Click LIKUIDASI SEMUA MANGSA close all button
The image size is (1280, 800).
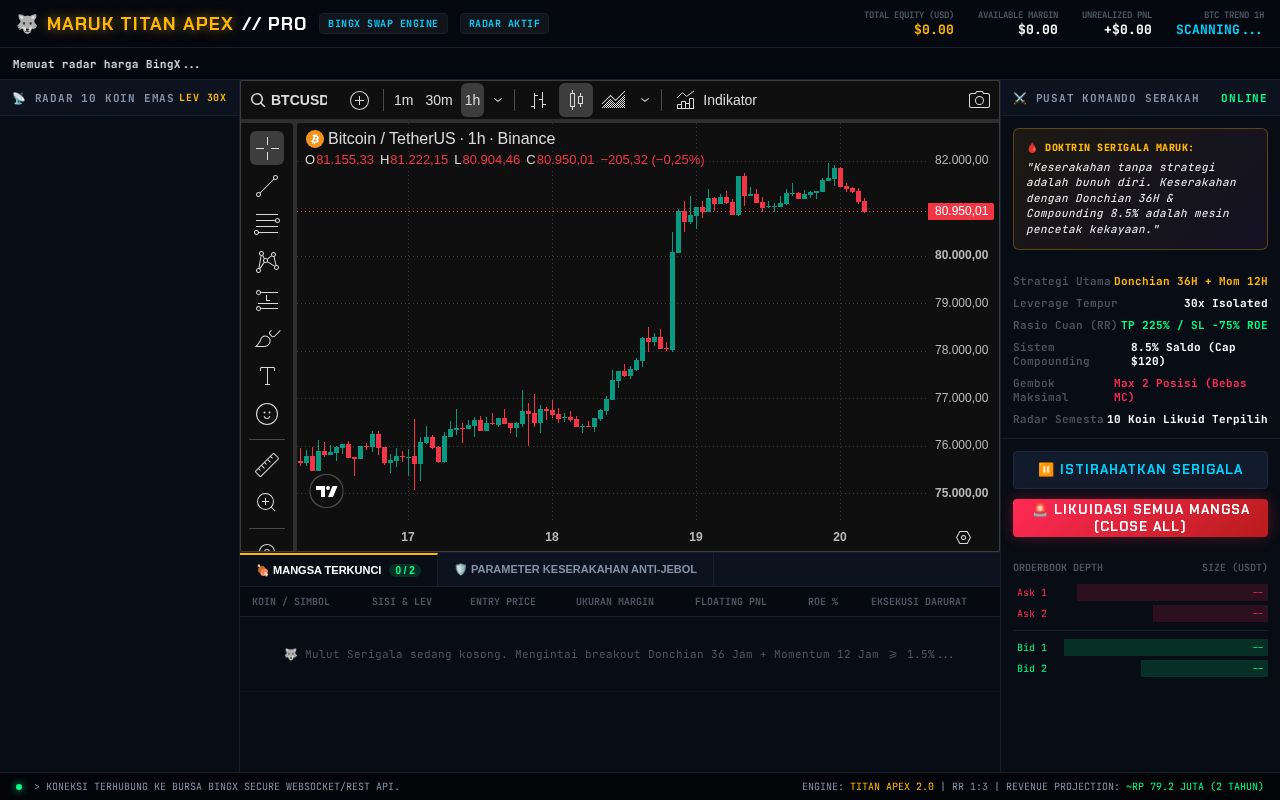click(x=1140, y=518)
